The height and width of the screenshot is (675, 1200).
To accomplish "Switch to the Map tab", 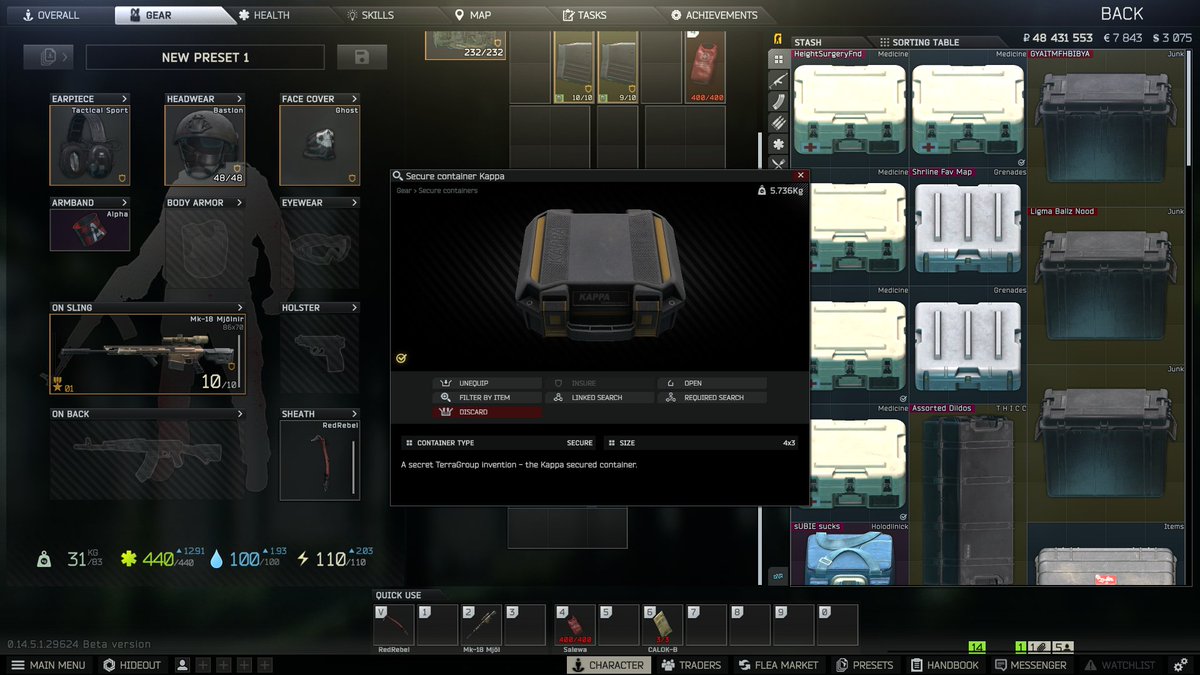I will pos(473,15).
